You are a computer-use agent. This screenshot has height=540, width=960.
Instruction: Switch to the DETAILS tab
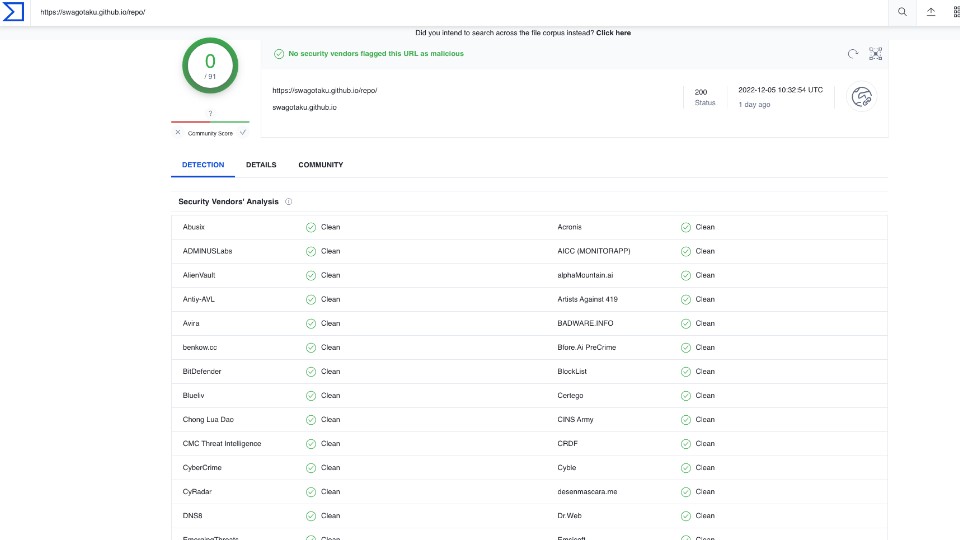[x=261, y=165]
